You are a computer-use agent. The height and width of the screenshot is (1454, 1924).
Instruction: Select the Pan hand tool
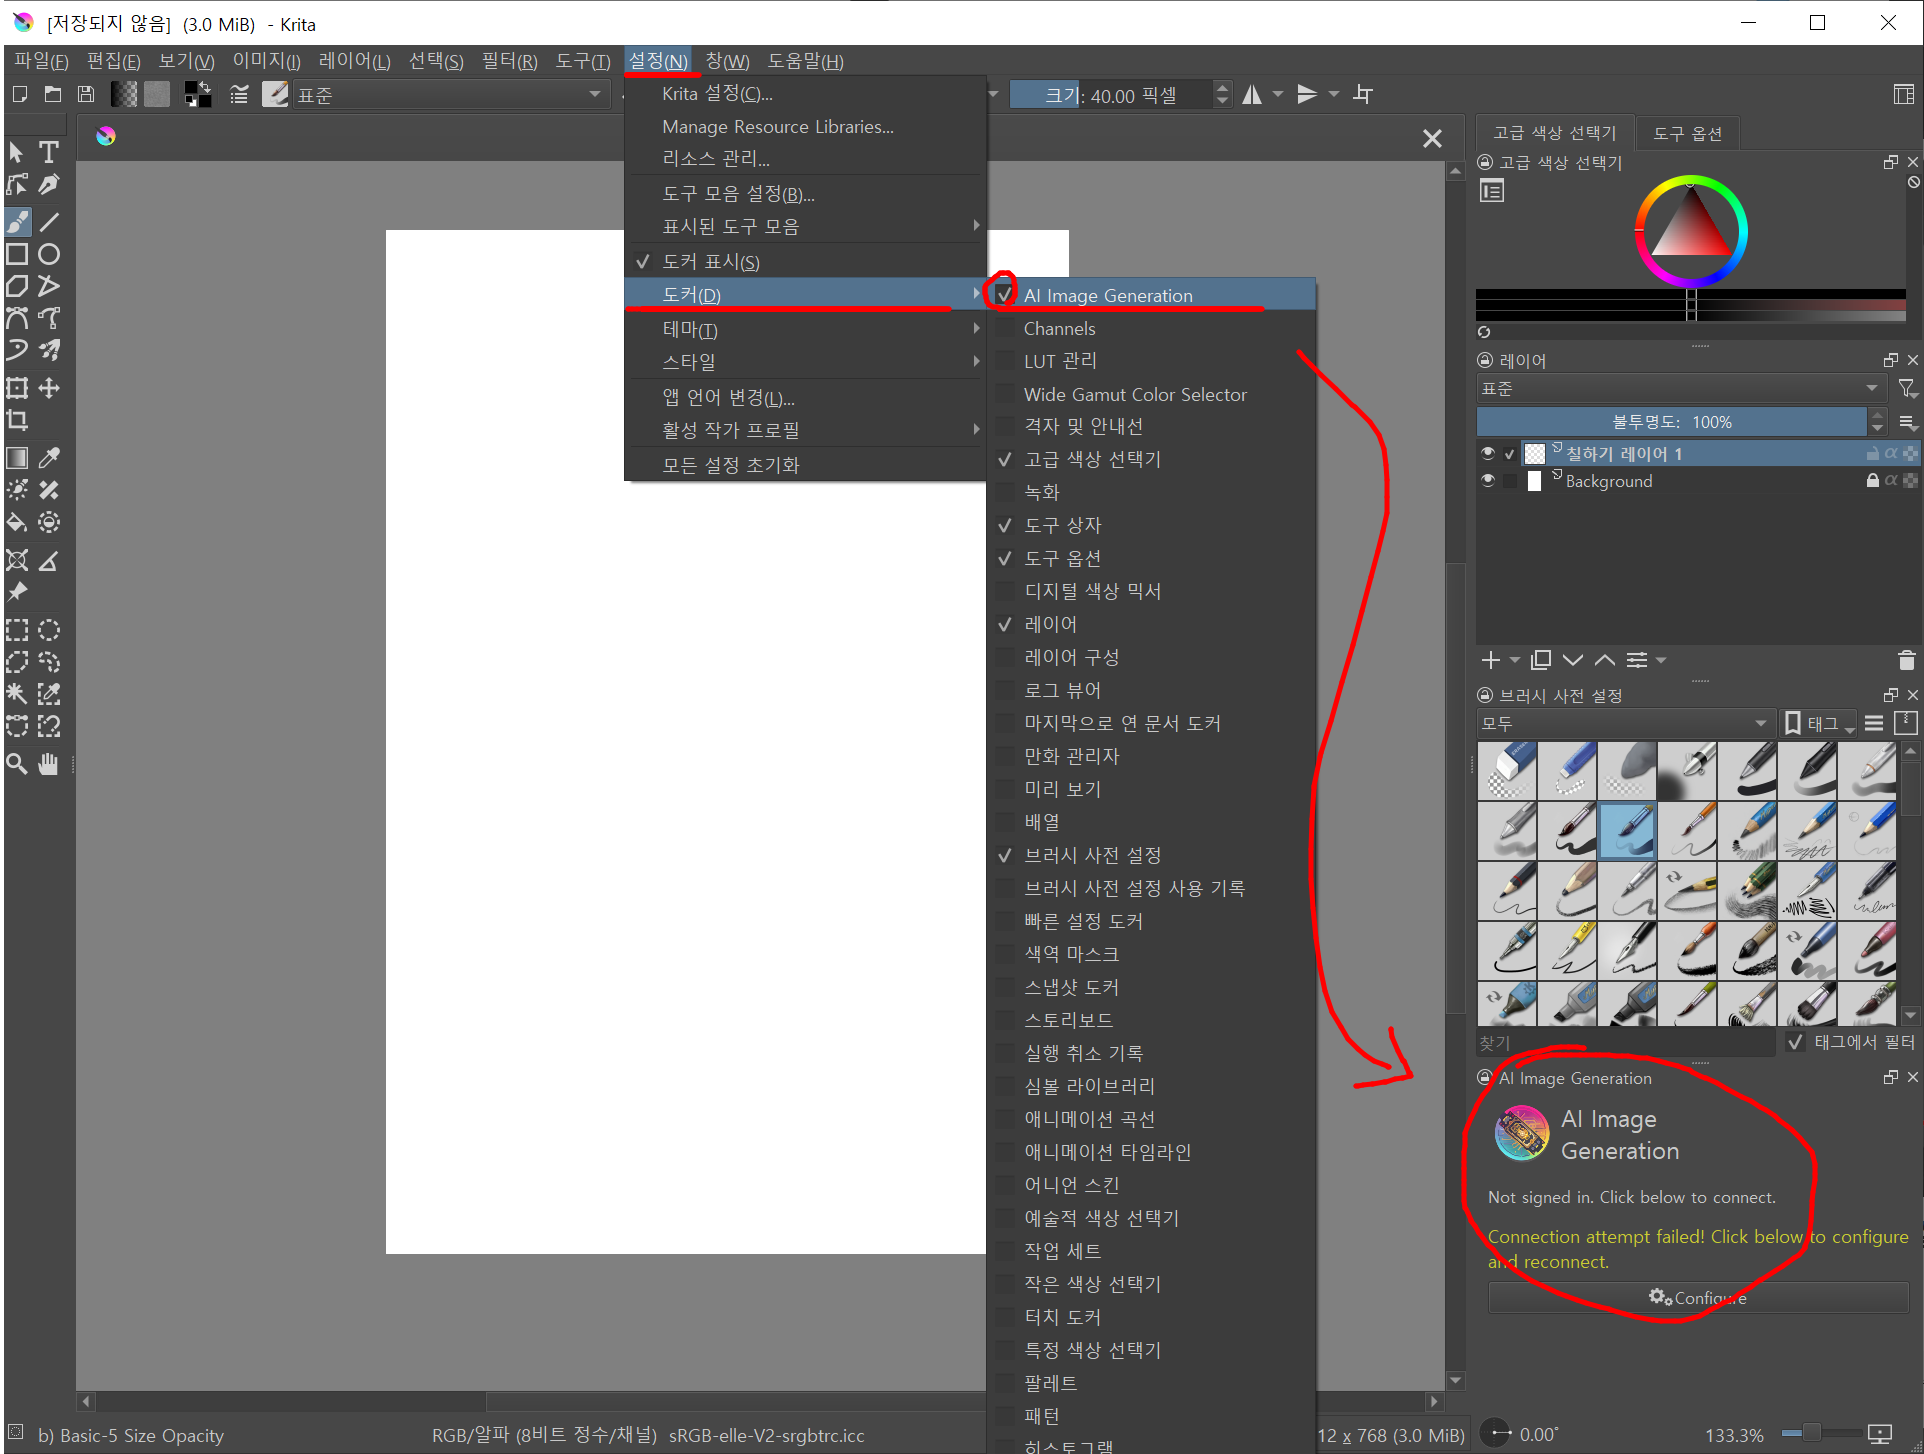(x=48, y=765)
